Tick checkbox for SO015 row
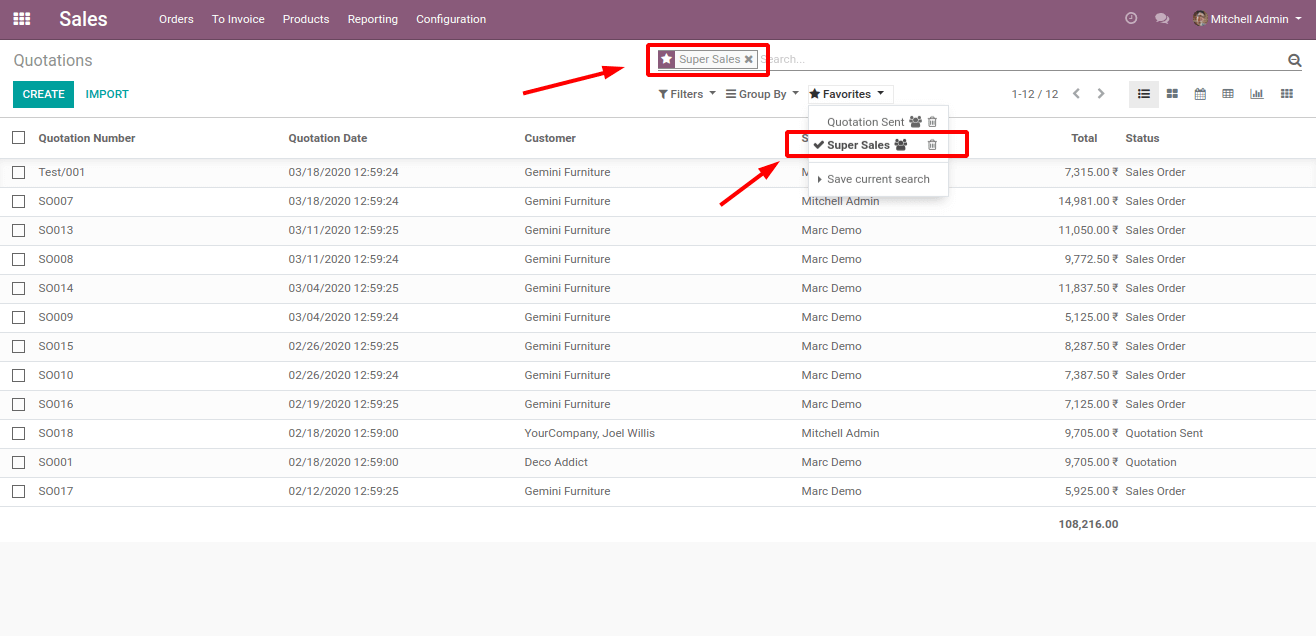Screen dimensions: 1316x636 click(18, 346)
